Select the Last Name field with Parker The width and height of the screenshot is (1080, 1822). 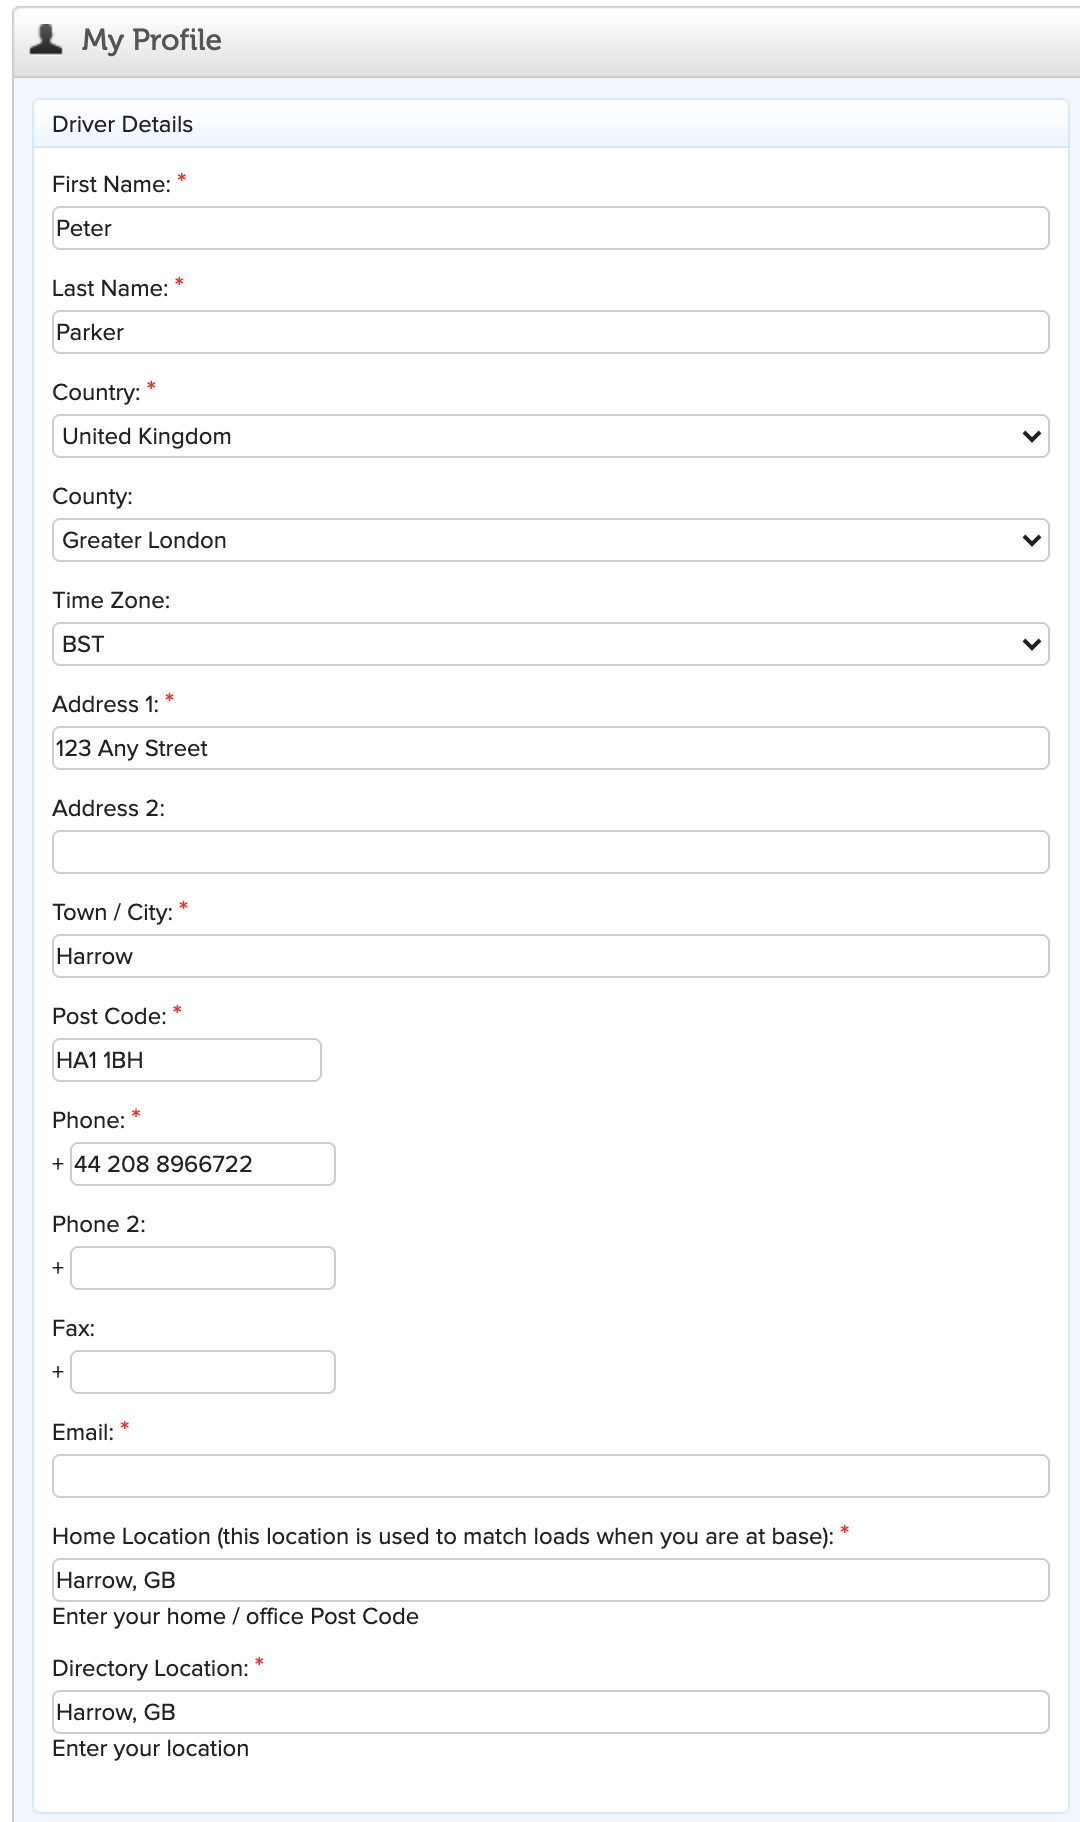[x=550, y=332]
